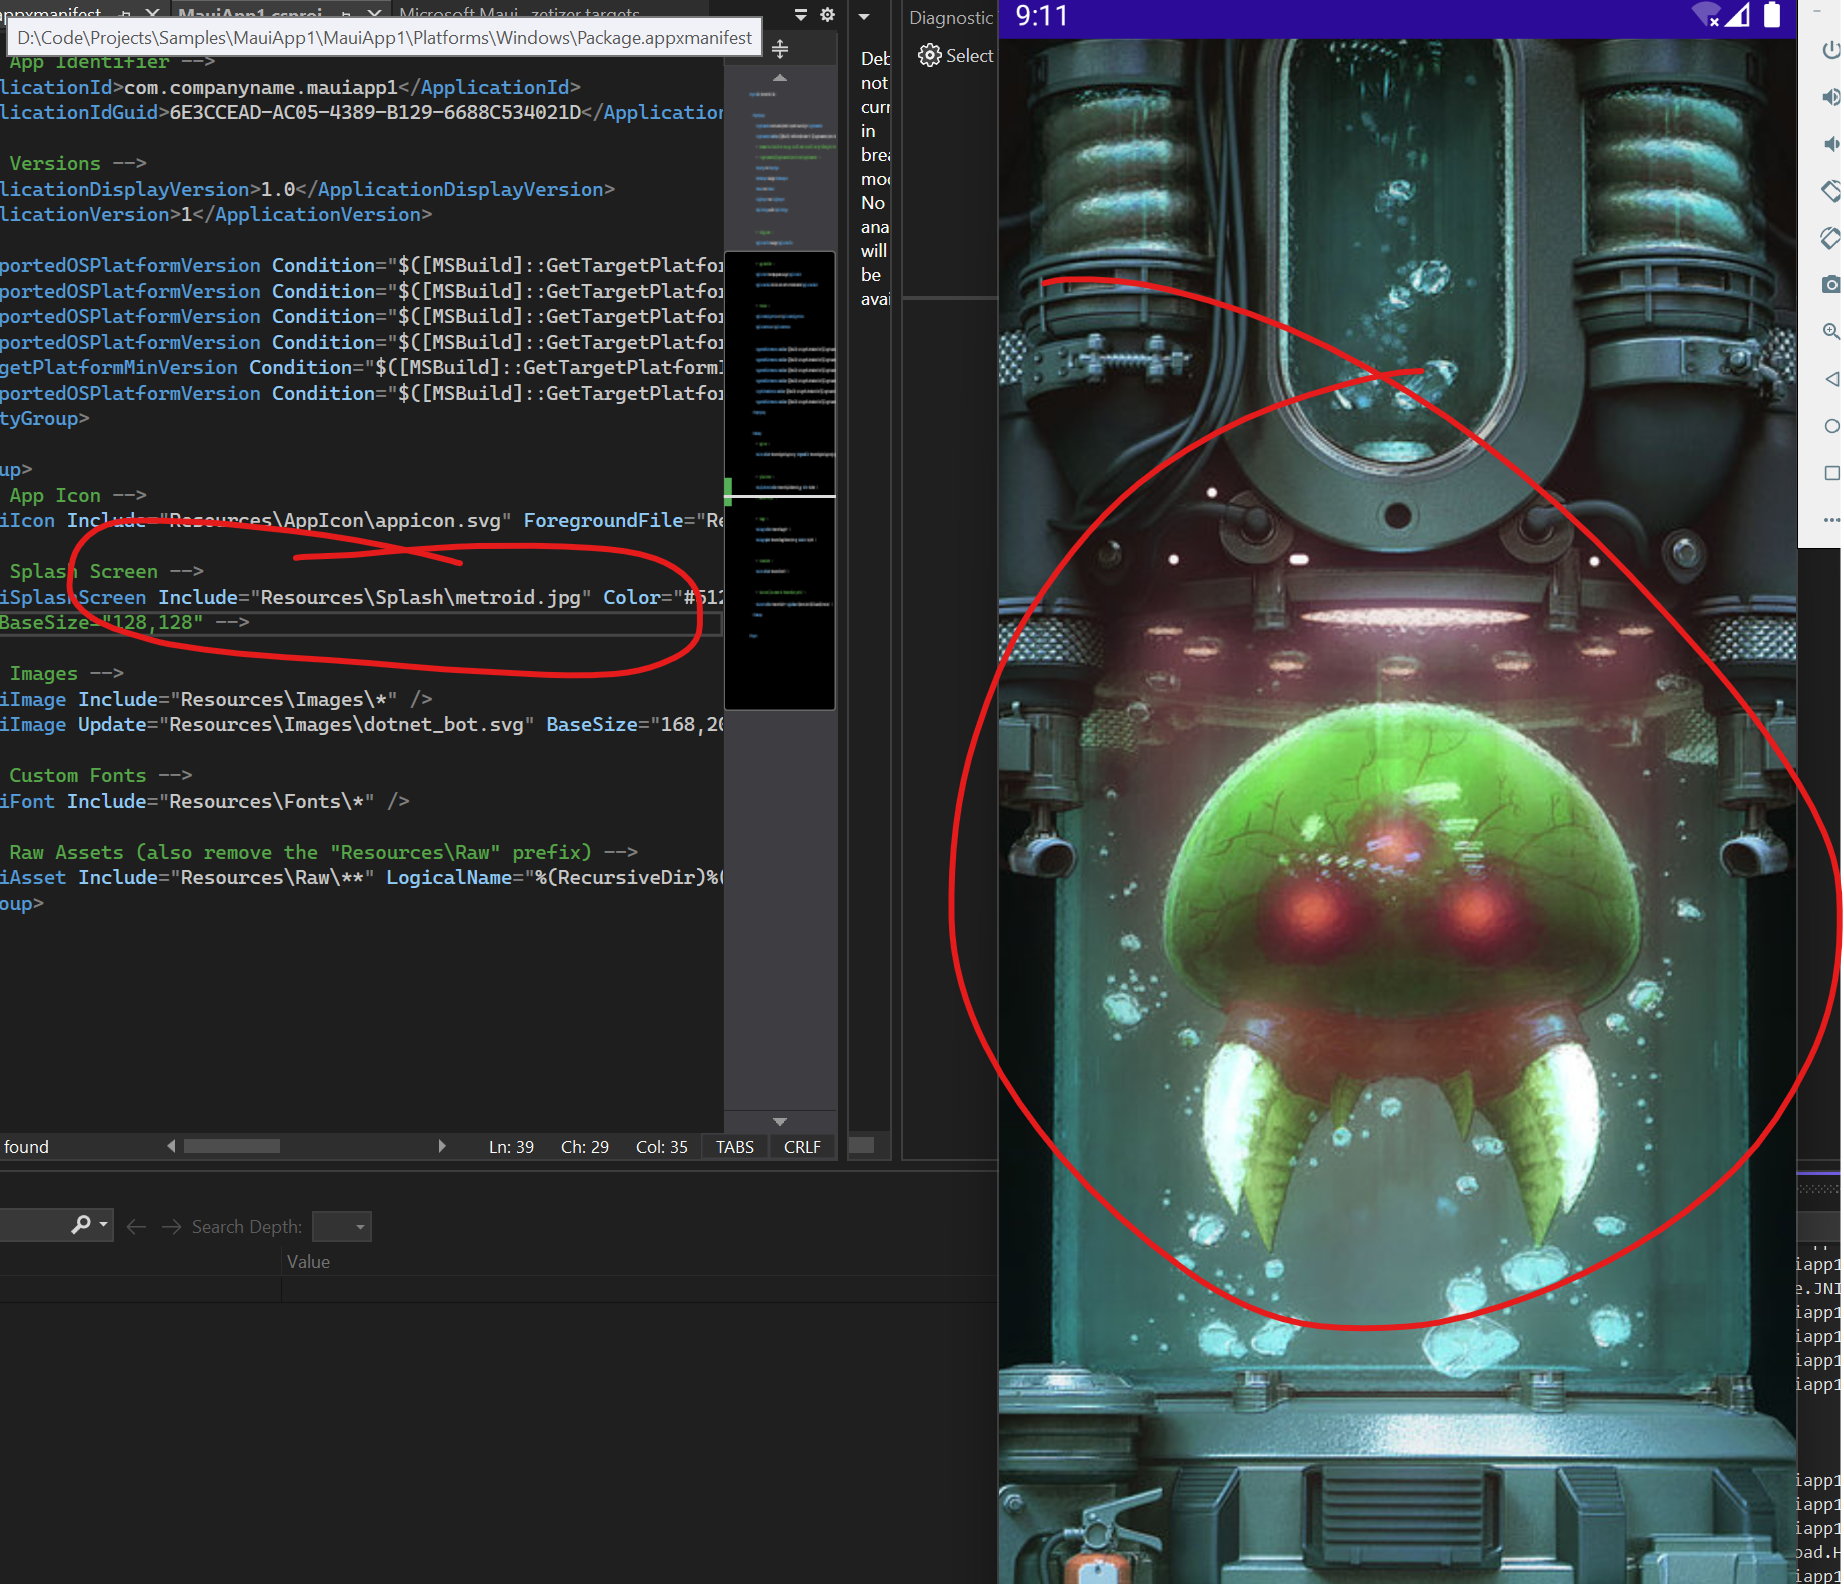Click the horizontal scrollbar left arrow
This screenshot has height=1584, width=1844.
coord(171,1146)
